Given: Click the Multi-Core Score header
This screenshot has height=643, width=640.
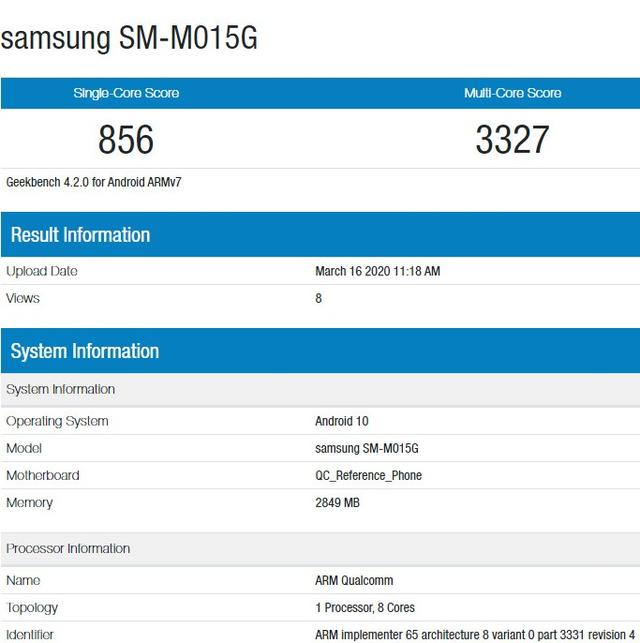Looking at the screenshot, I should [512, 93].
